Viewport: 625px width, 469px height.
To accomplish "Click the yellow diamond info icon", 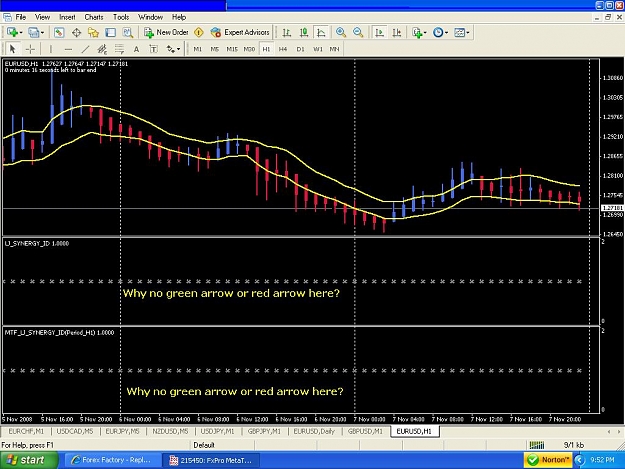I will 199,33.
